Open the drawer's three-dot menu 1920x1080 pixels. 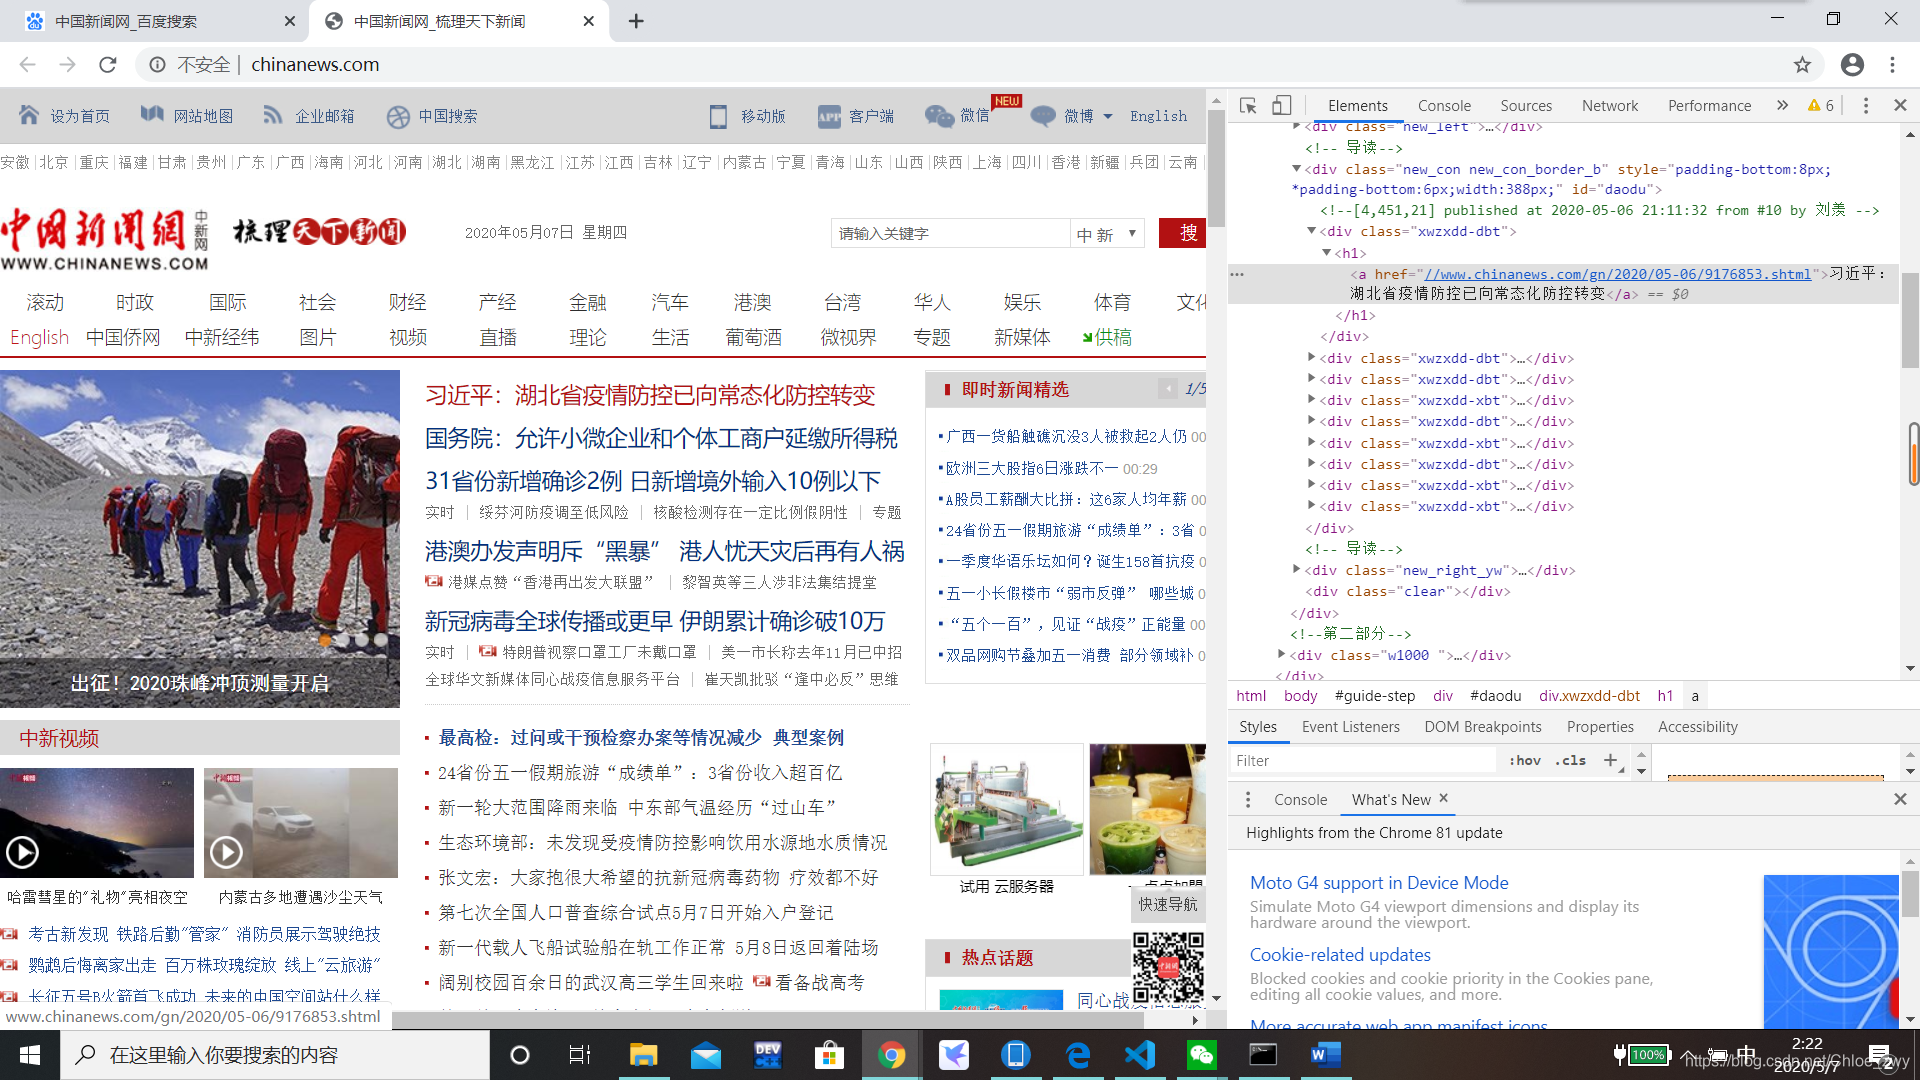click(1247, 799)
